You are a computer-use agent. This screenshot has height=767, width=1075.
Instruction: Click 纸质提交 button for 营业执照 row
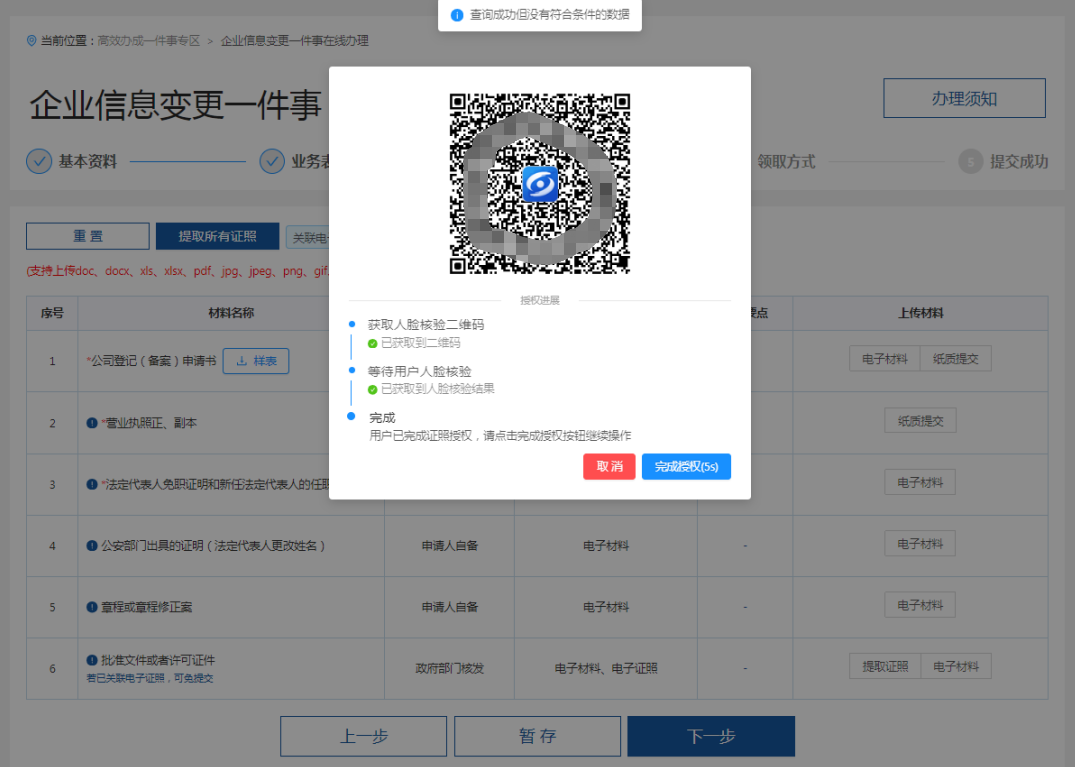coord(920,421)
